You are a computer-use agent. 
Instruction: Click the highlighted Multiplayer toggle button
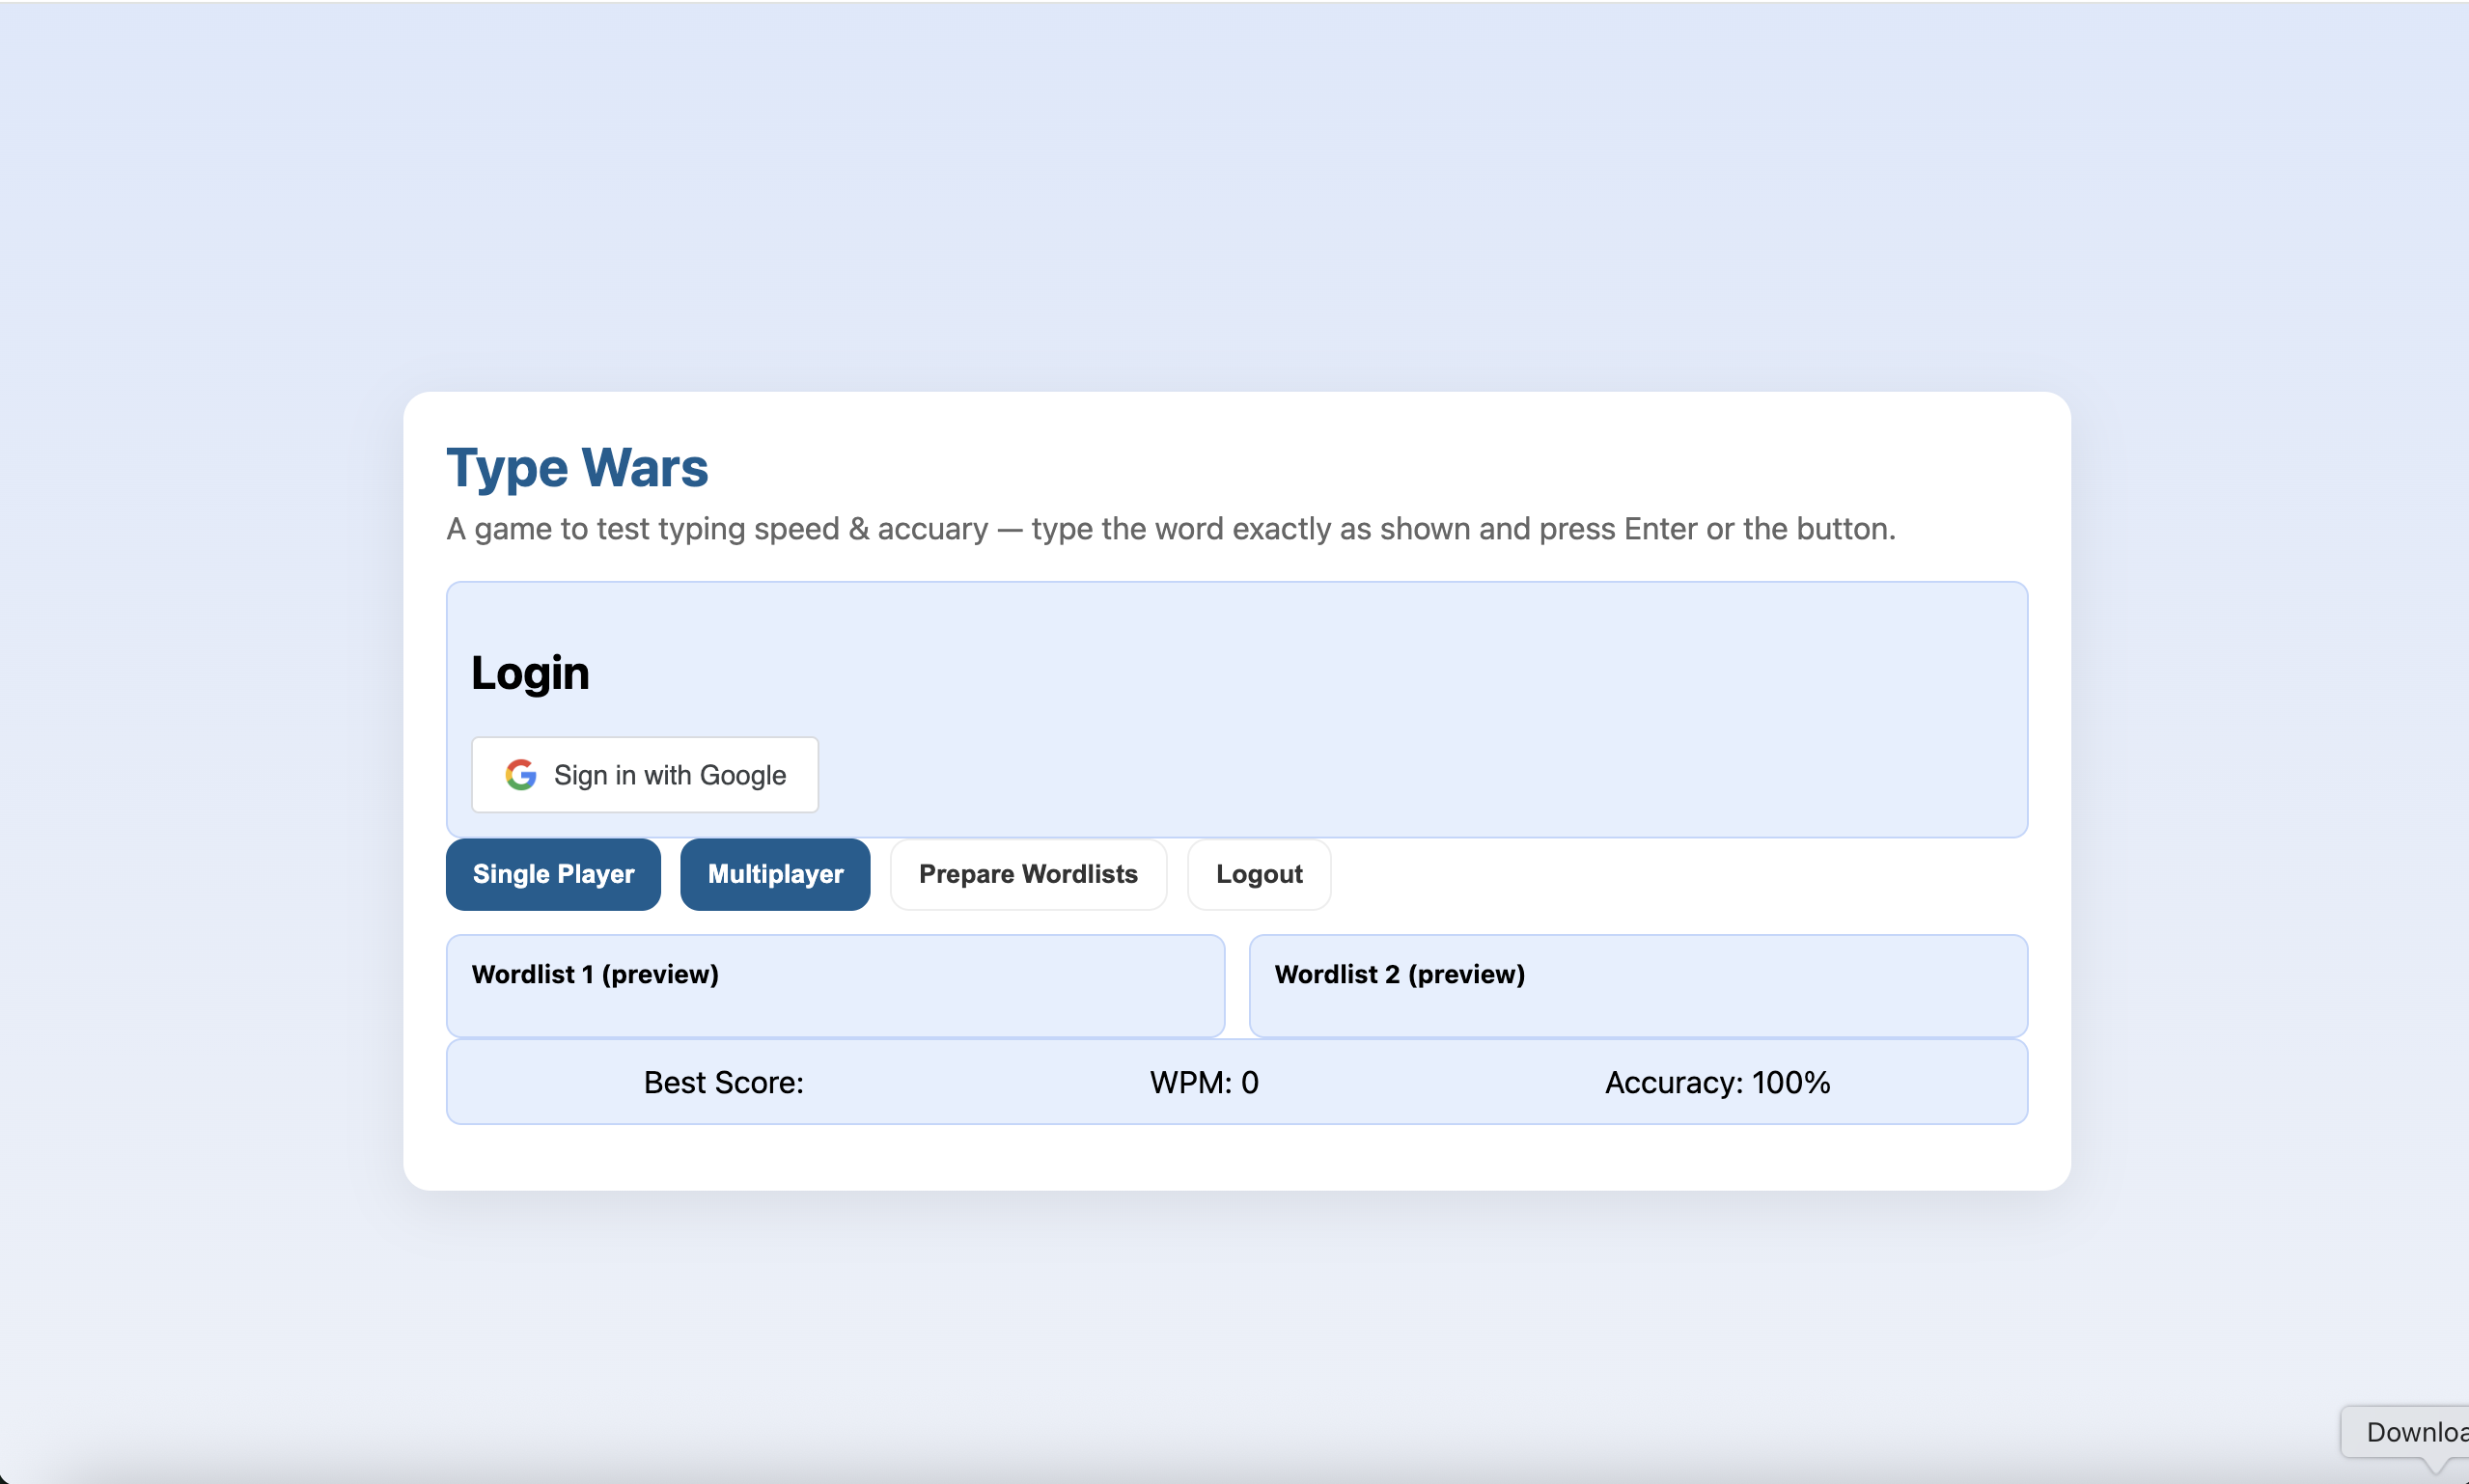774,873
